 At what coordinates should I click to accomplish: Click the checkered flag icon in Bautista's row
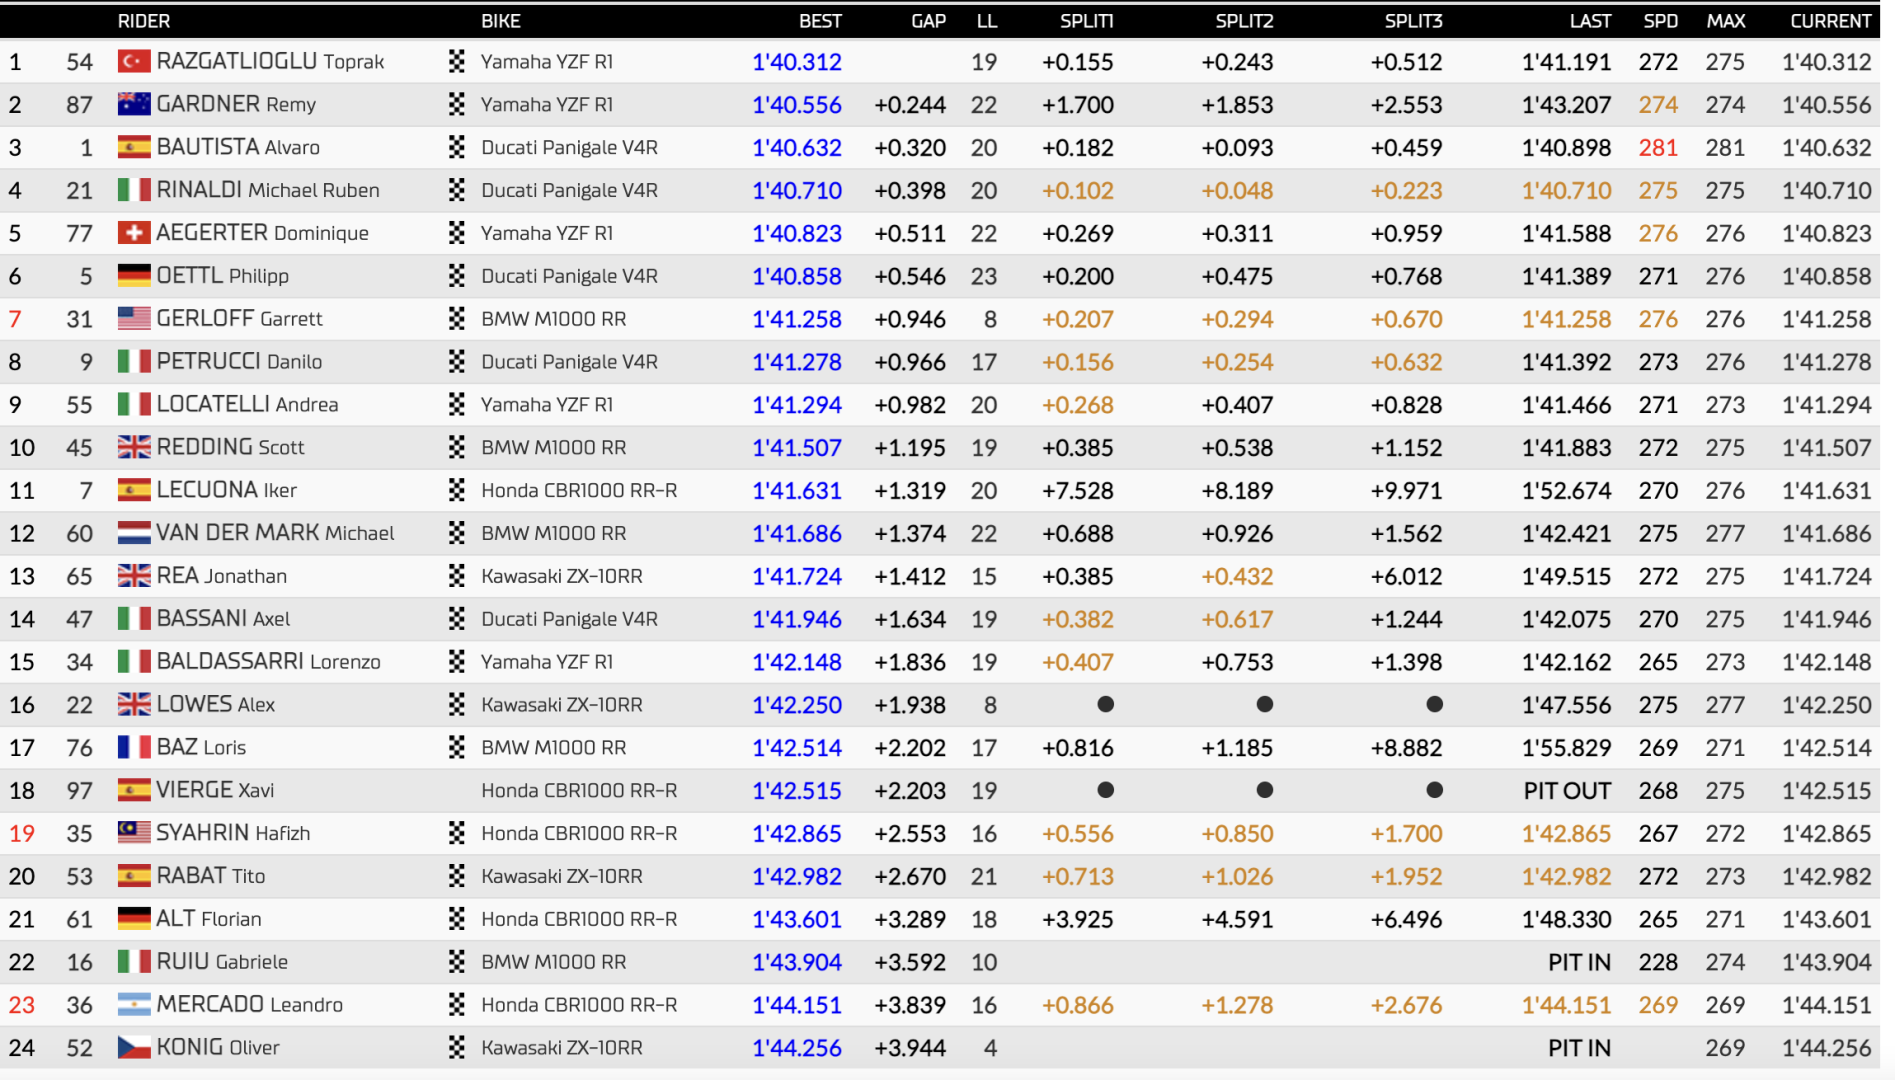tap(457, 148)
